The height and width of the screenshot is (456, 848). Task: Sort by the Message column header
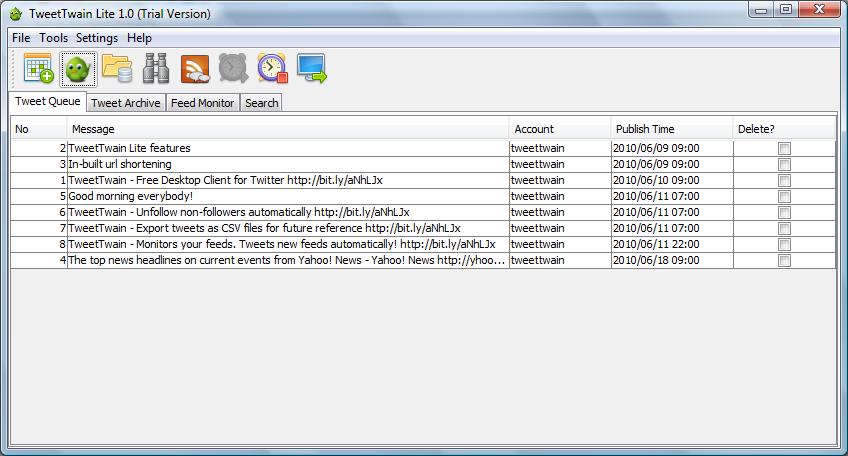288,129
